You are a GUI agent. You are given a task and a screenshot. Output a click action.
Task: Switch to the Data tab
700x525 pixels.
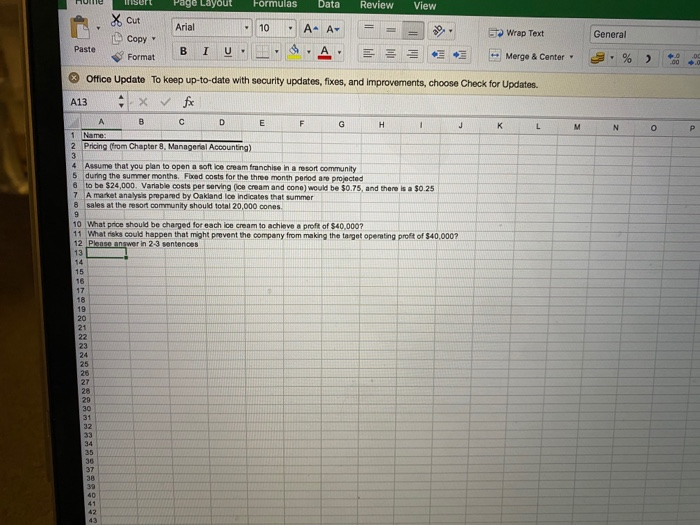click(x=329, y=4)
